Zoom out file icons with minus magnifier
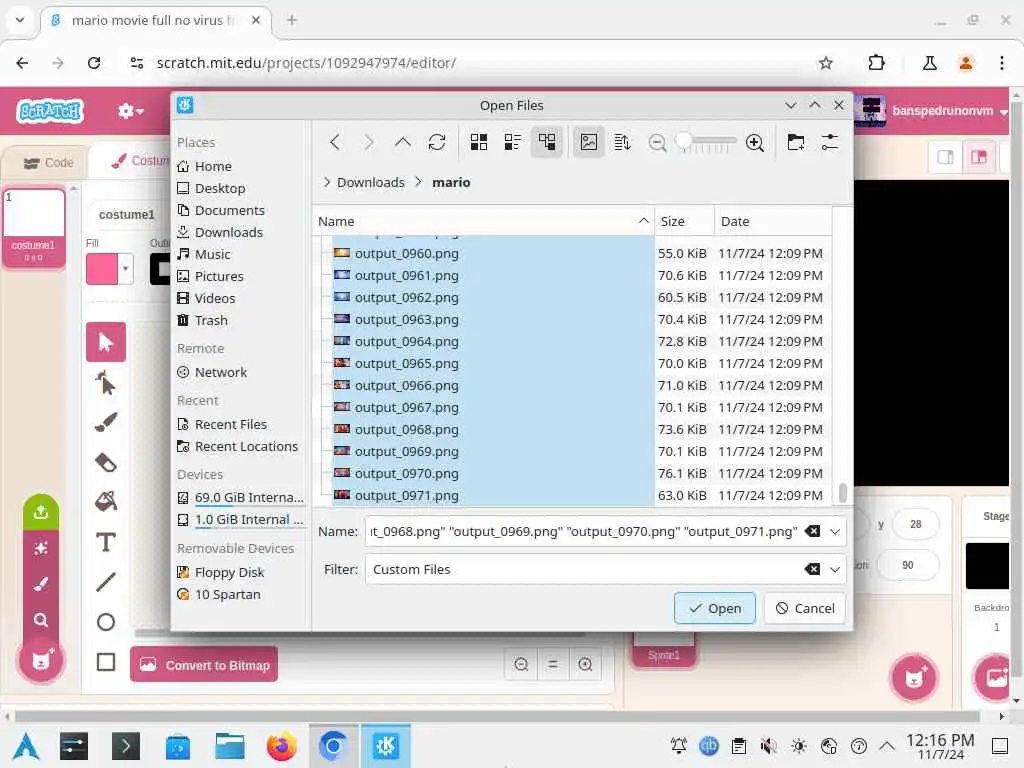The image size is (1024, 768). [658, 142]
